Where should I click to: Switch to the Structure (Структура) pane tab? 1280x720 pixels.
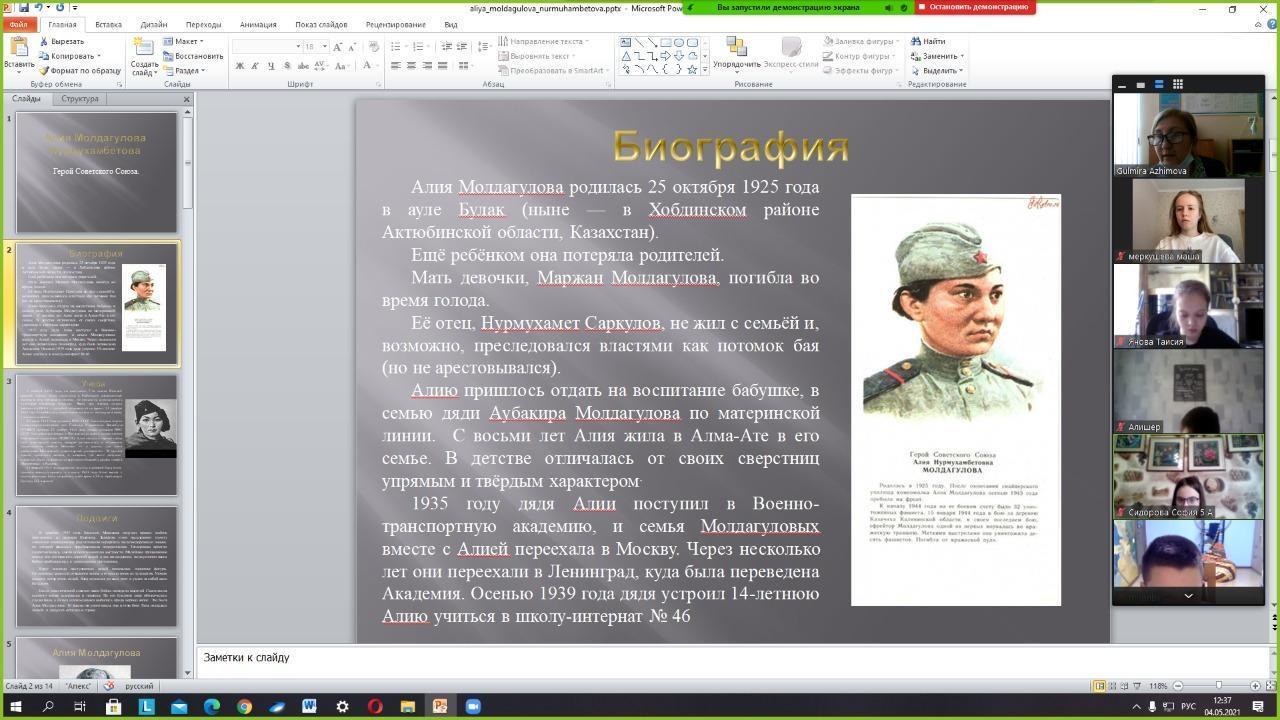80,99
